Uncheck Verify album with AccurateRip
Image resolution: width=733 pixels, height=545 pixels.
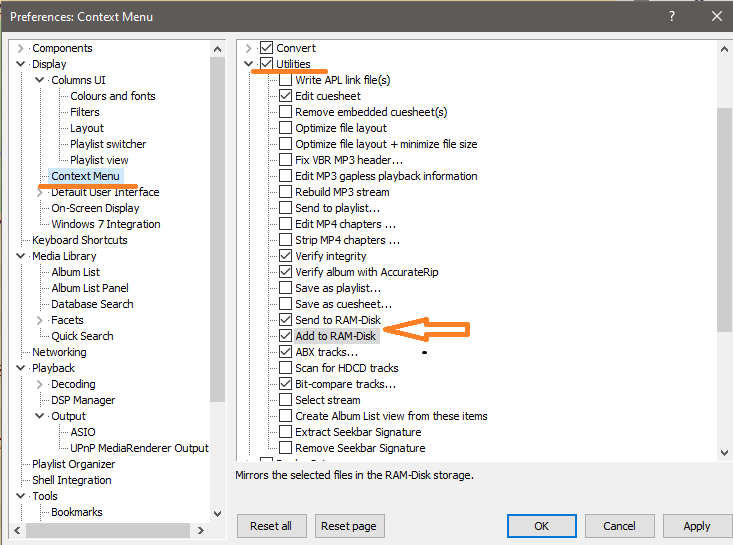click(286, 272)
